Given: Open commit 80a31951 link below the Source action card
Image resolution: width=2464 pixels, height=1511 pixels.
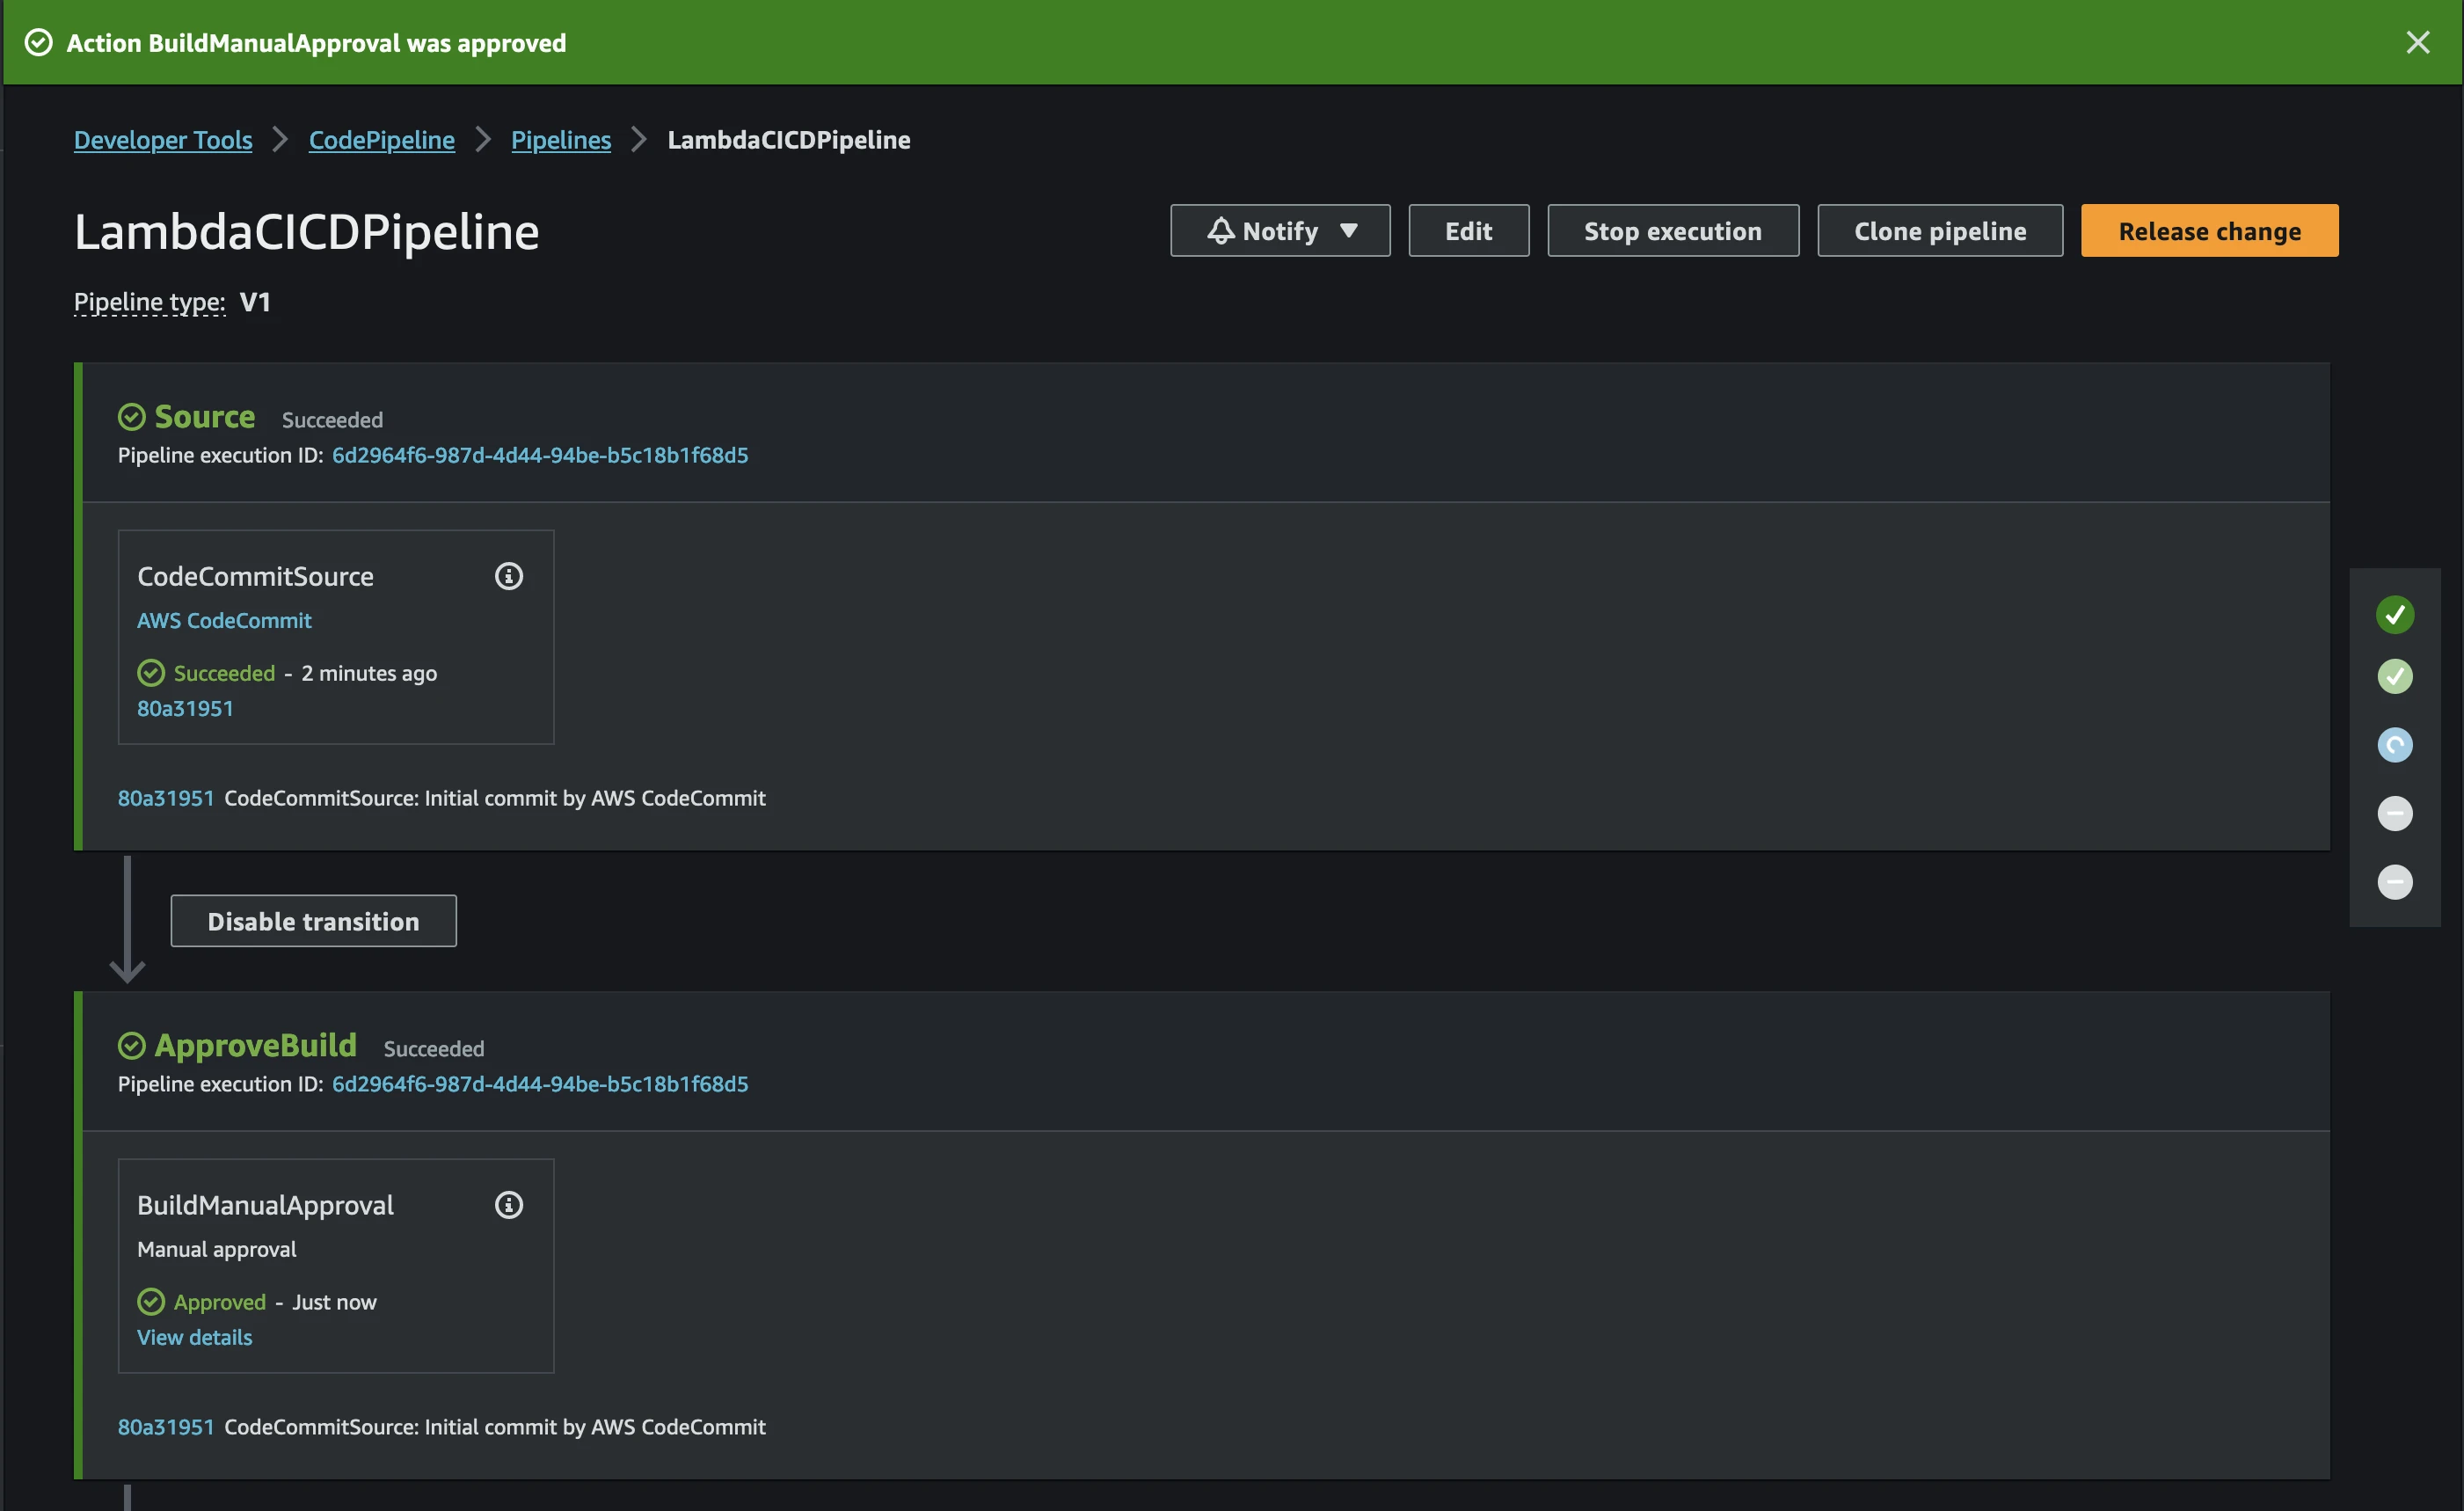Looking at the screenshot, I should (x=166, y=798).
